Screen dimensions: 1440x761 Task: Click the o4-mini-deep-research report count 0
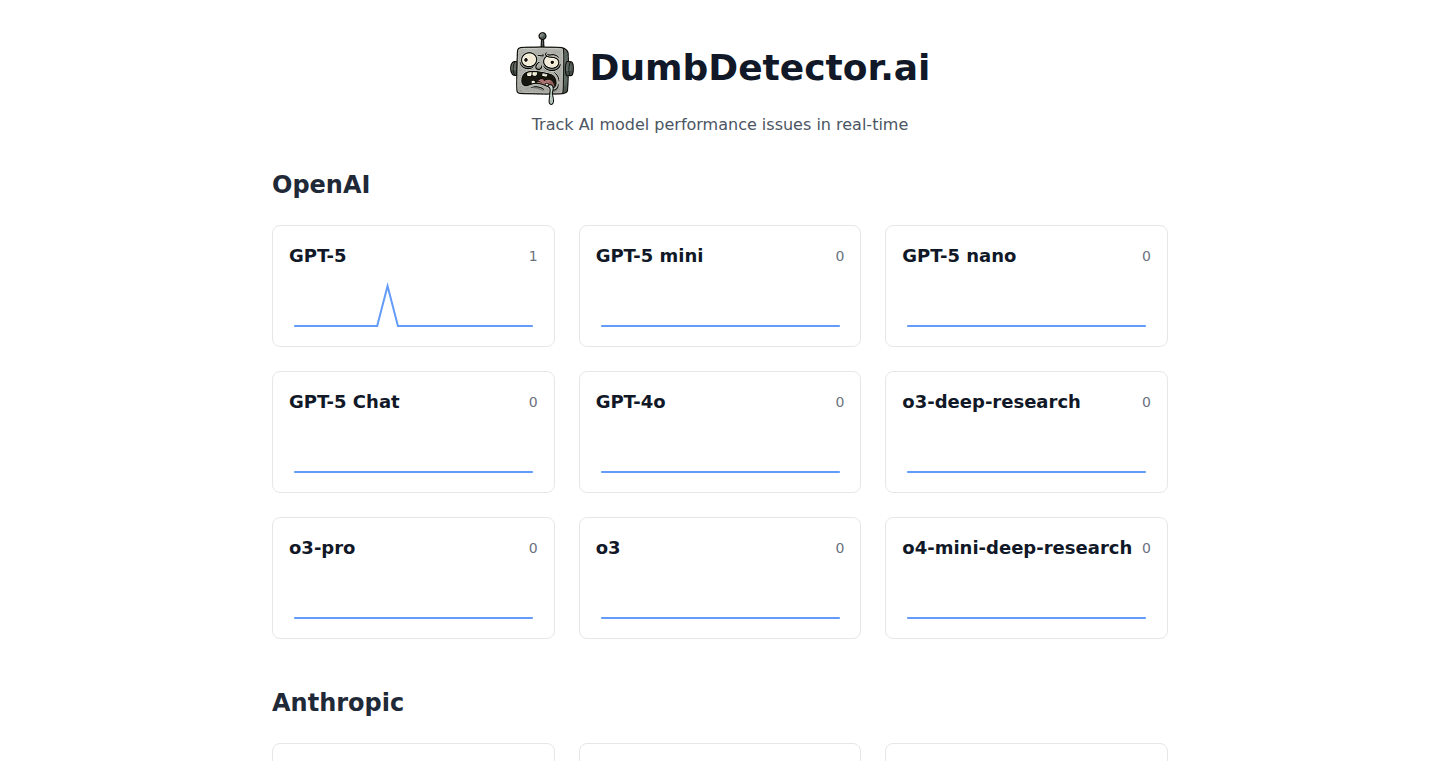(1146, 548)
